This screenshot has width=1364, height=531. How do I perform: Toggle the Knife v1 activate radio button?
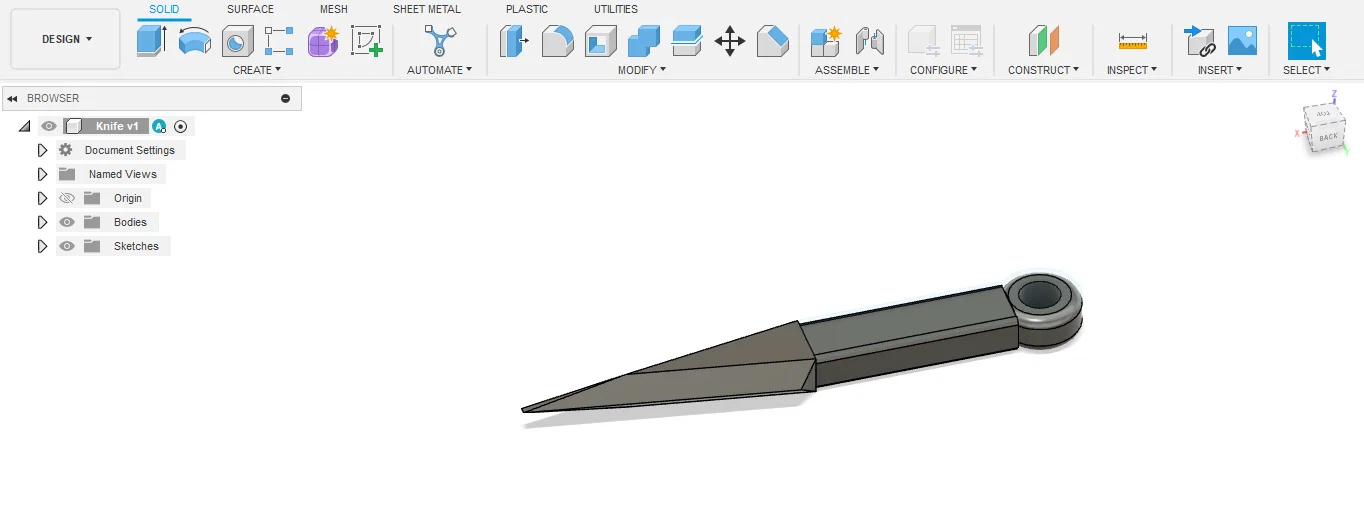[x=181, y=126]
